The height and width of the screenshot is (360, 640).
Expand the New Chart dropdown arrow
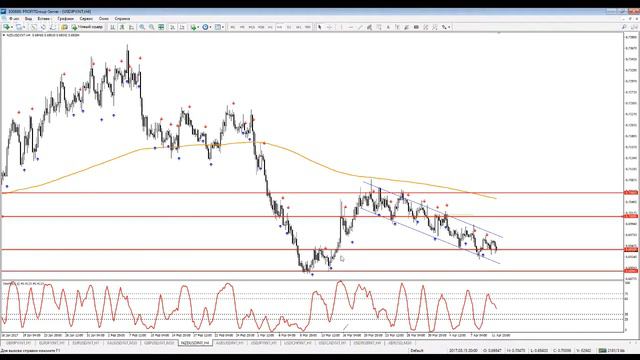click(x=11, y=27)
